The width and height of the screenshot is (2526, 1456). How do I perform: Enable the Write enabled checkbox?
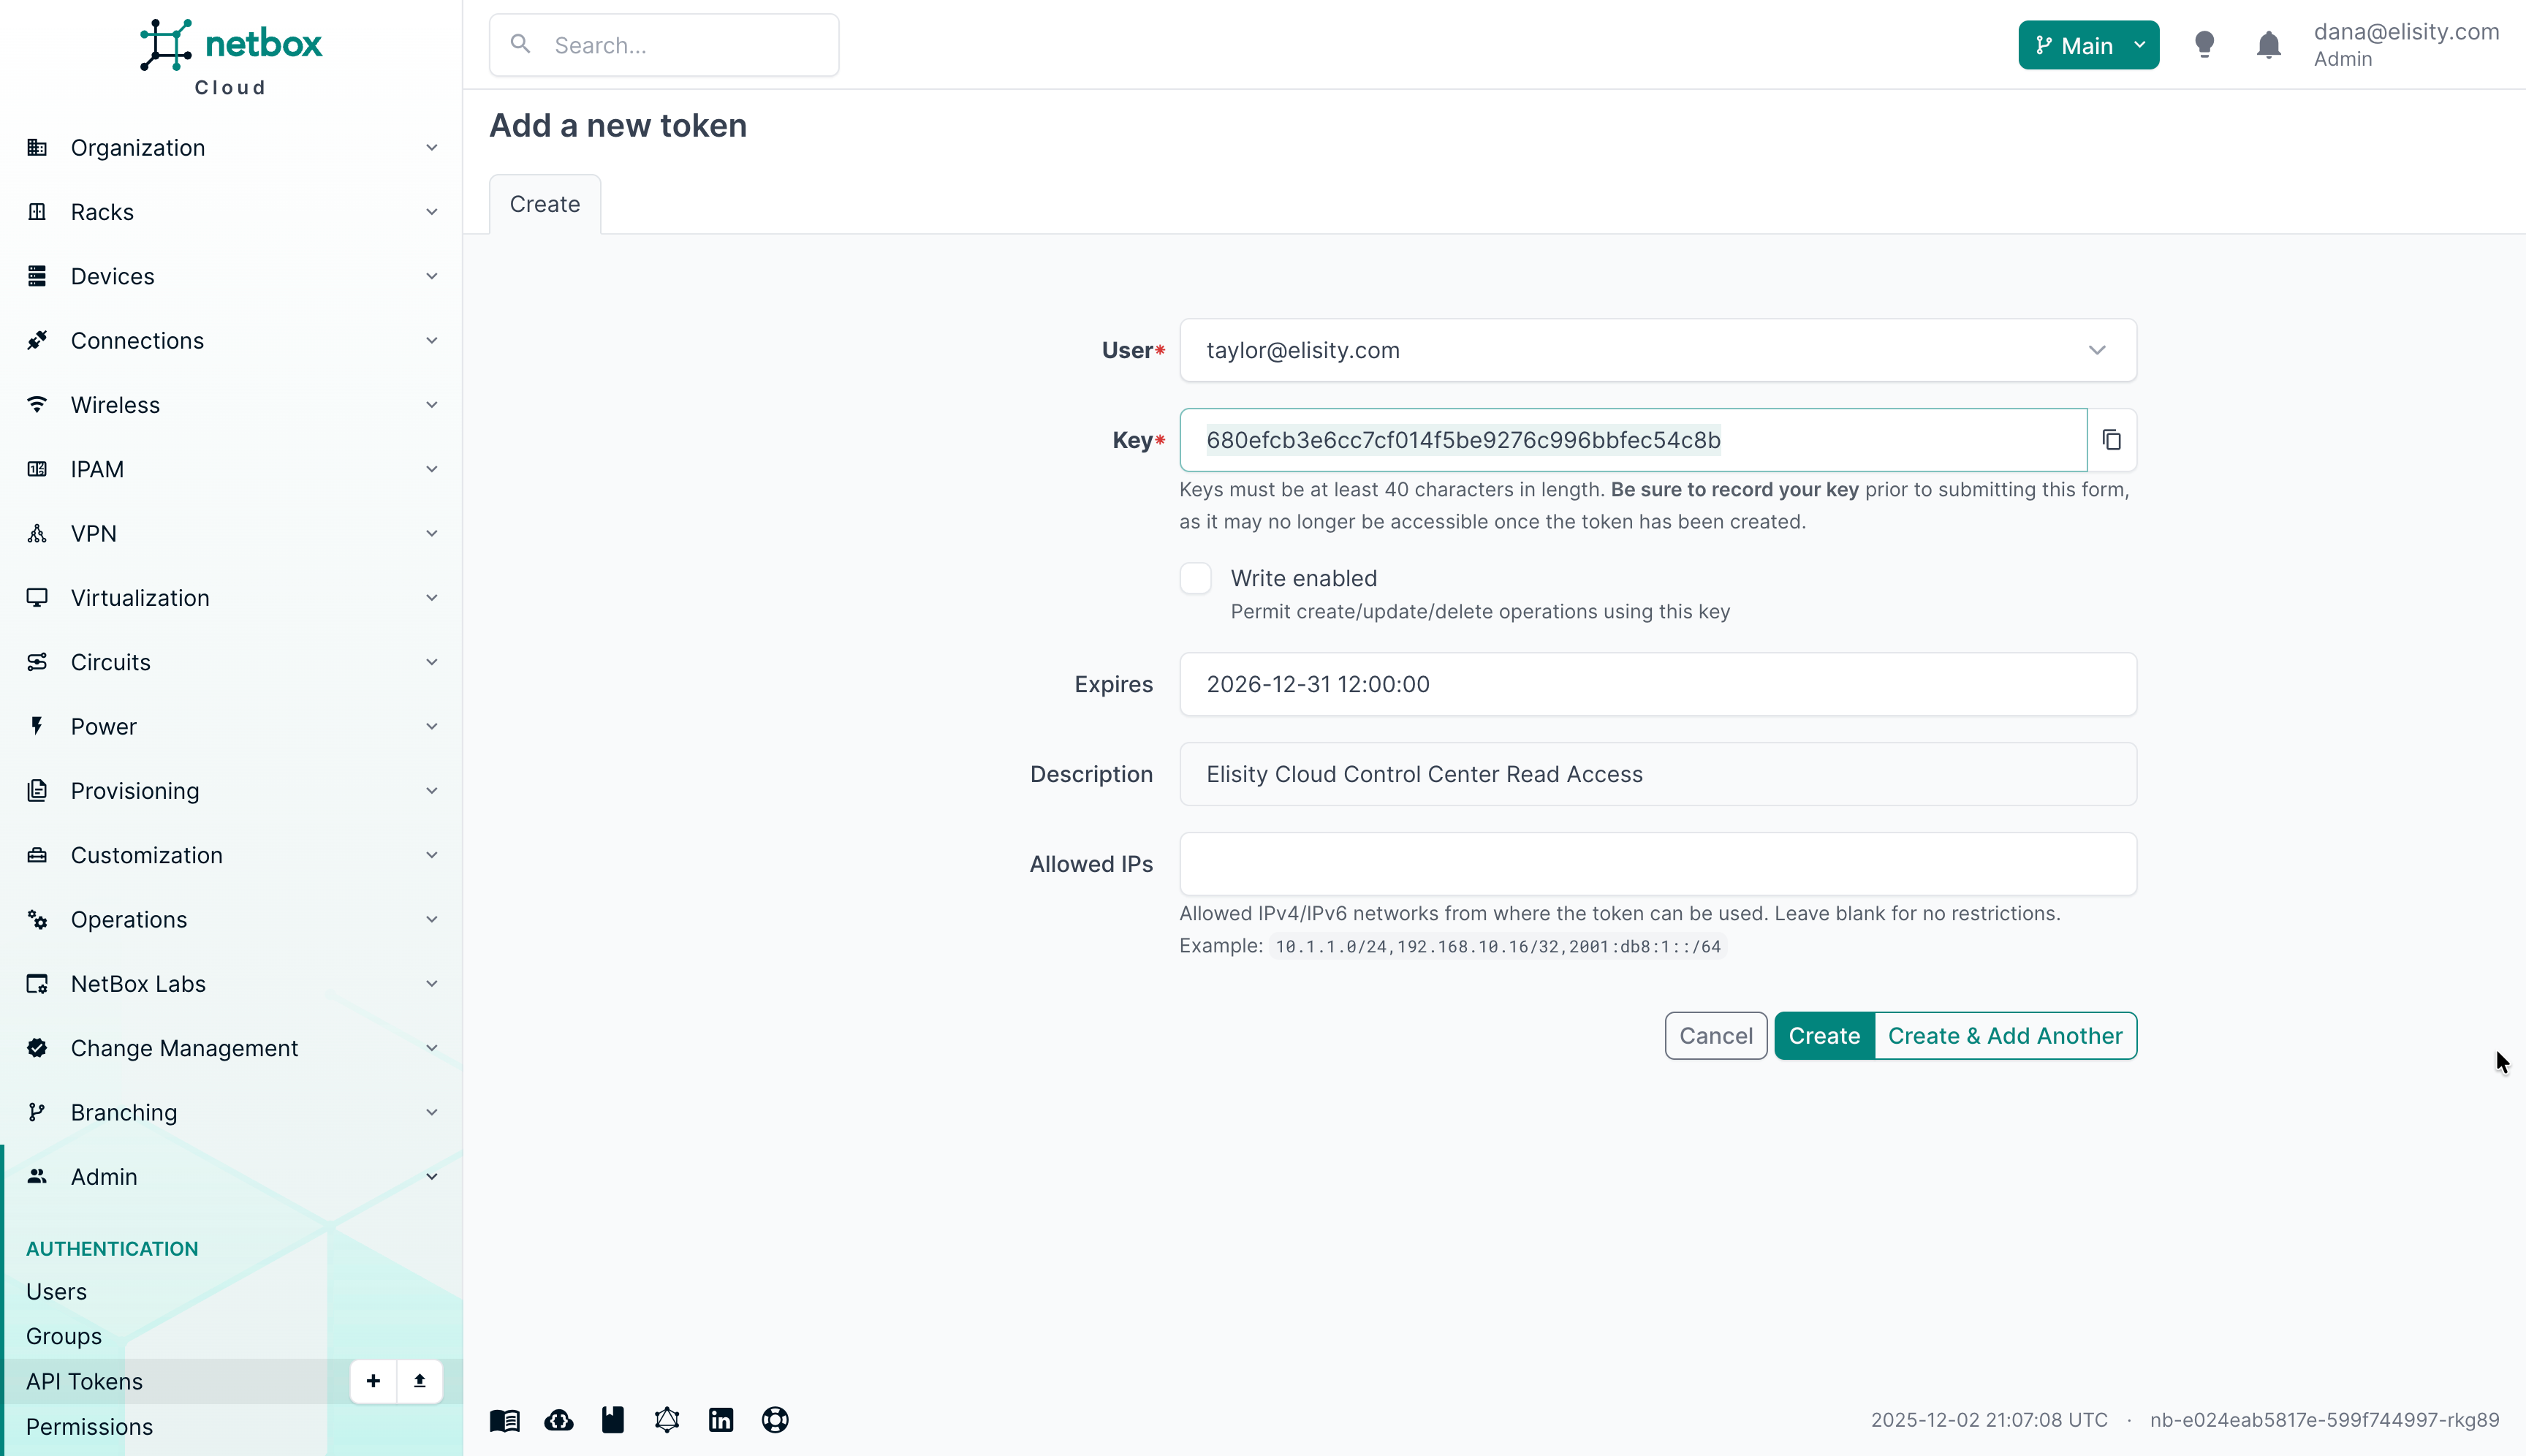click(1195, 578)
